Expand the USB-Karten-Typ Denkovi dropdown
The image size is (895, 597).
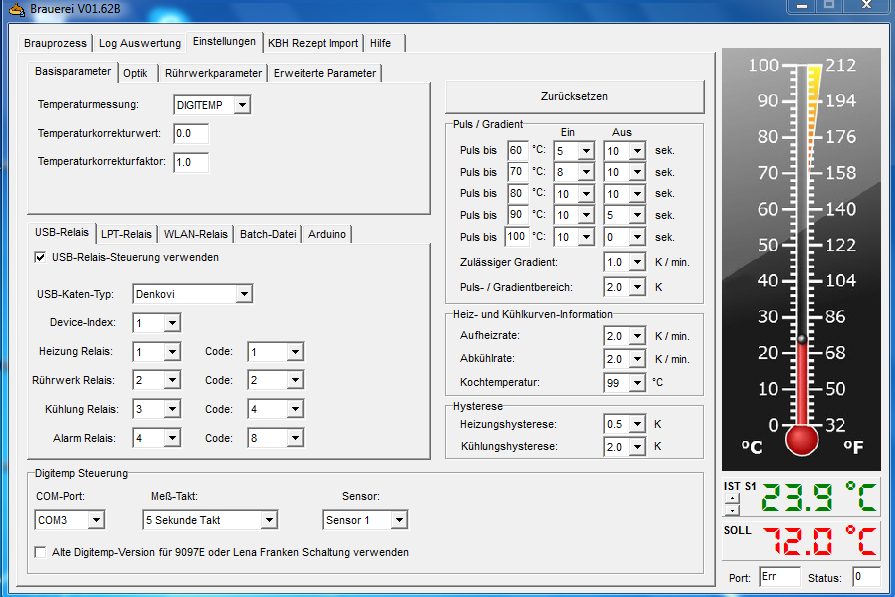(x=243, y=294)
